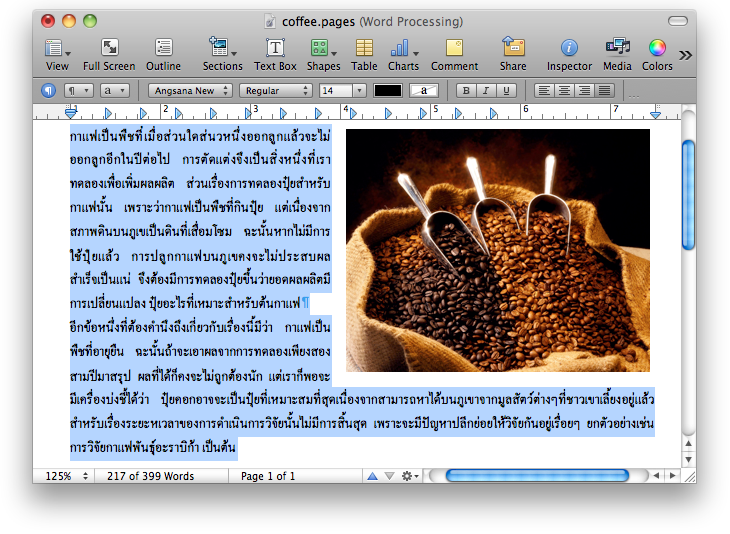Open the Shapes menu

click(323, 55)
